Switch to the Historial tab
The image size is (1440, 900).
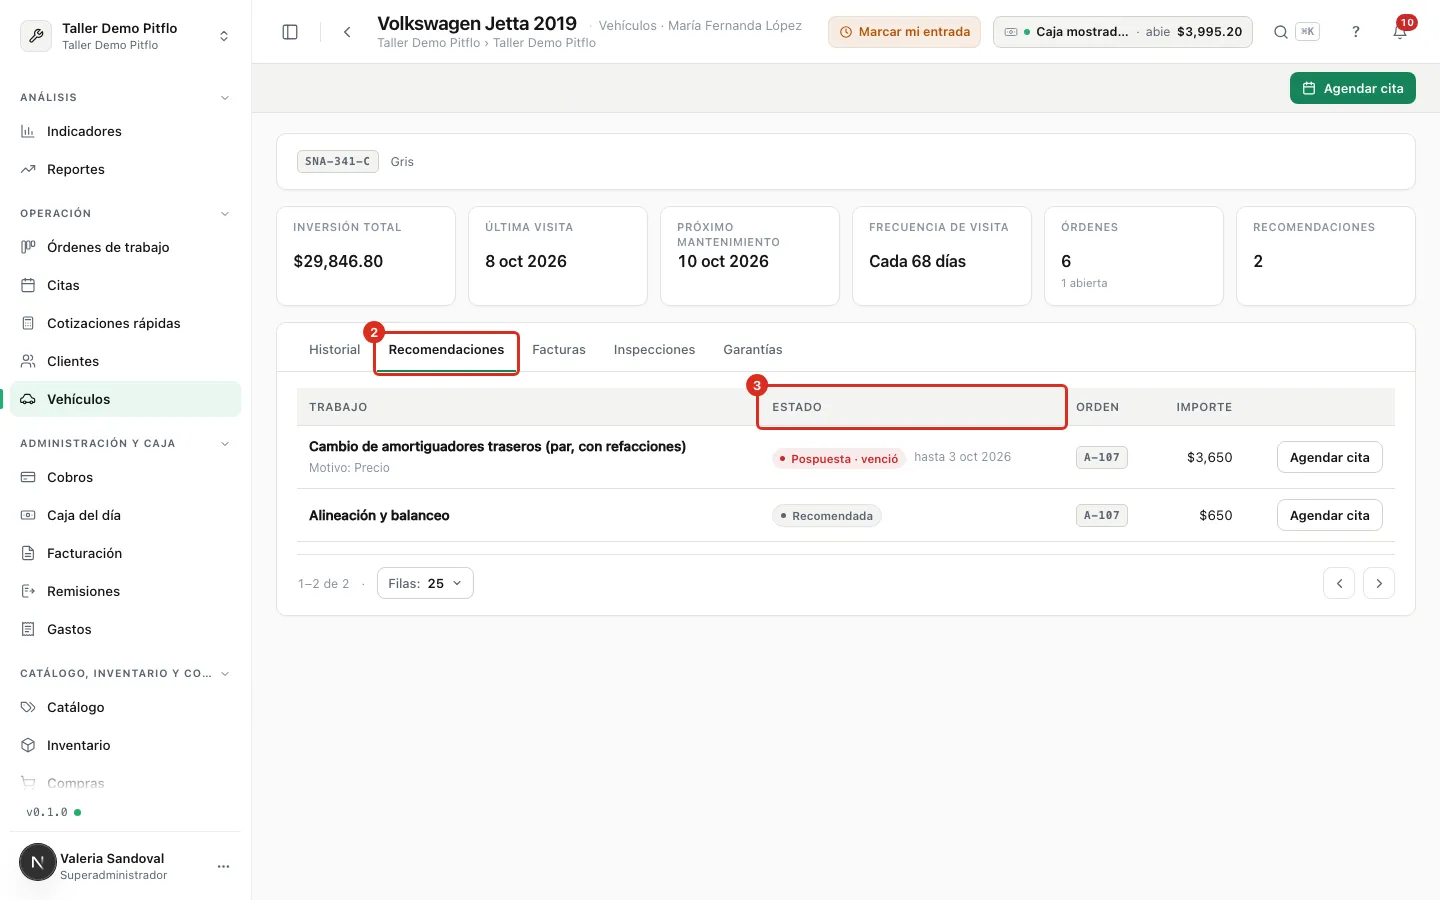334,349
